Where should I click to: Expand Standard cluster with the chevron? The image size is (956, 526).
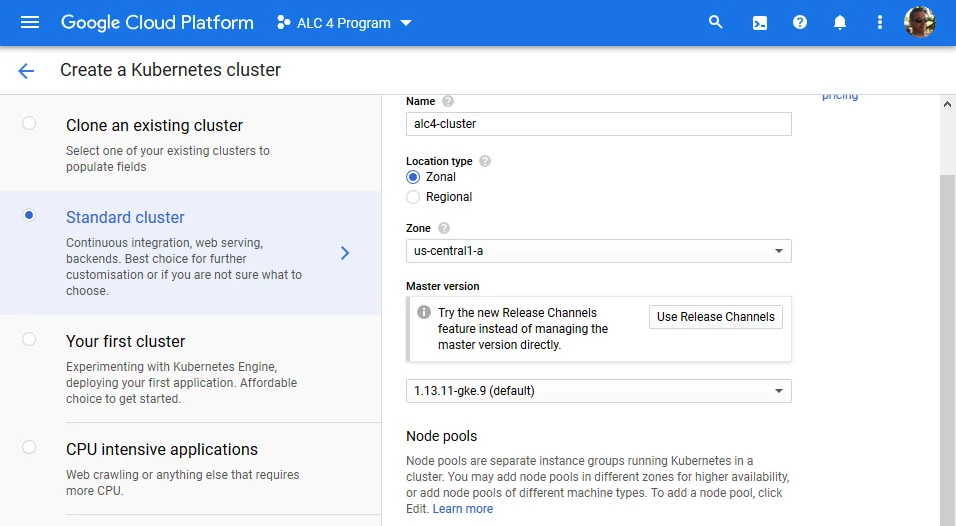coord(345,253)
